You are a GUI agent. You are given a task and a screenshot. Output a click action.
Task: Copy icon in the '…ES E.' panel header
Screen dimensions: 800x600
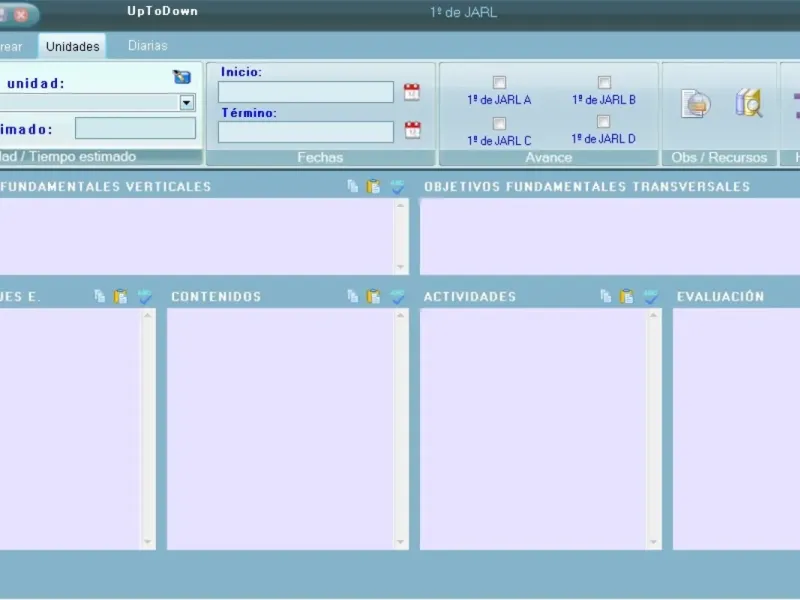pos(99,296)
